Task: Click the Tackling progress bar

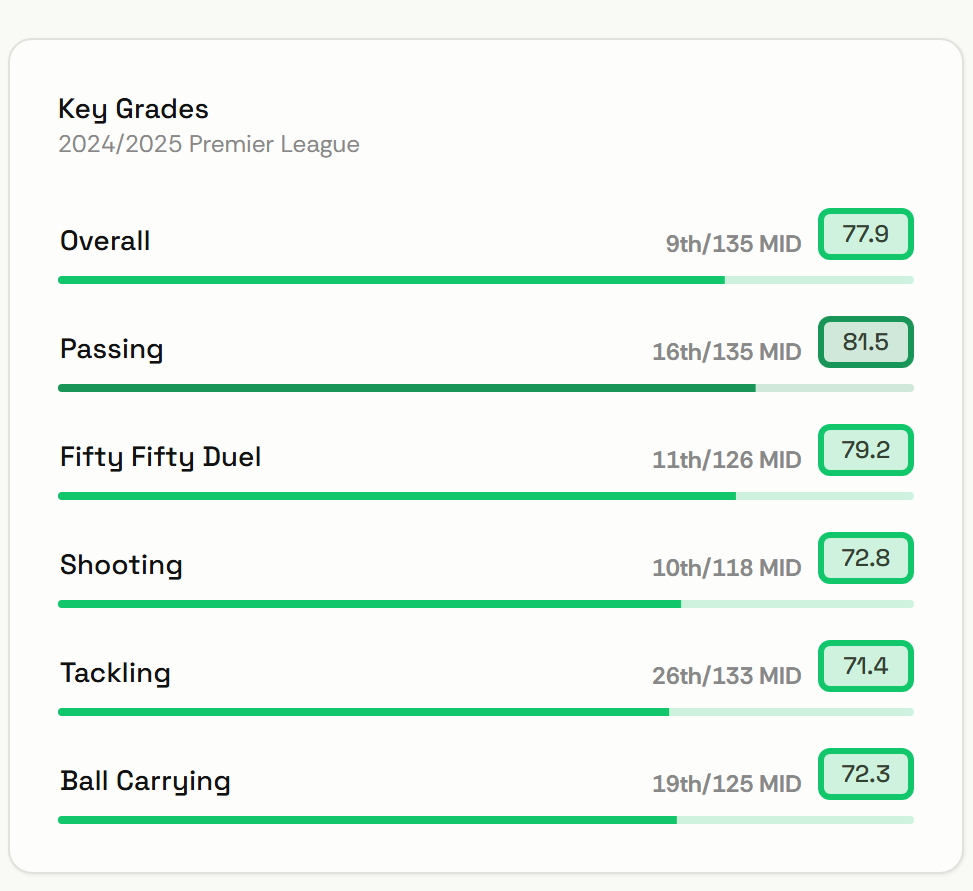Action: point(486,712)
